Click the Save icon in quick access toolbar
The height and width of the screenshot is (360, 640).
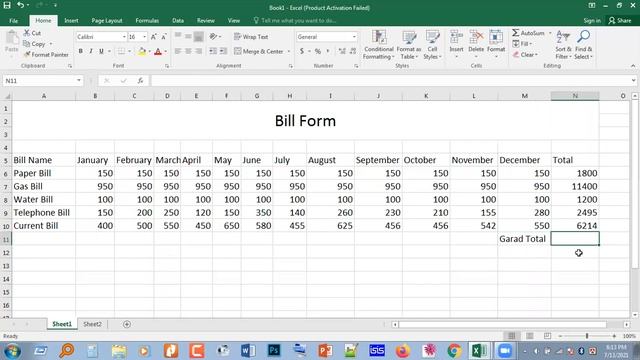7,5
